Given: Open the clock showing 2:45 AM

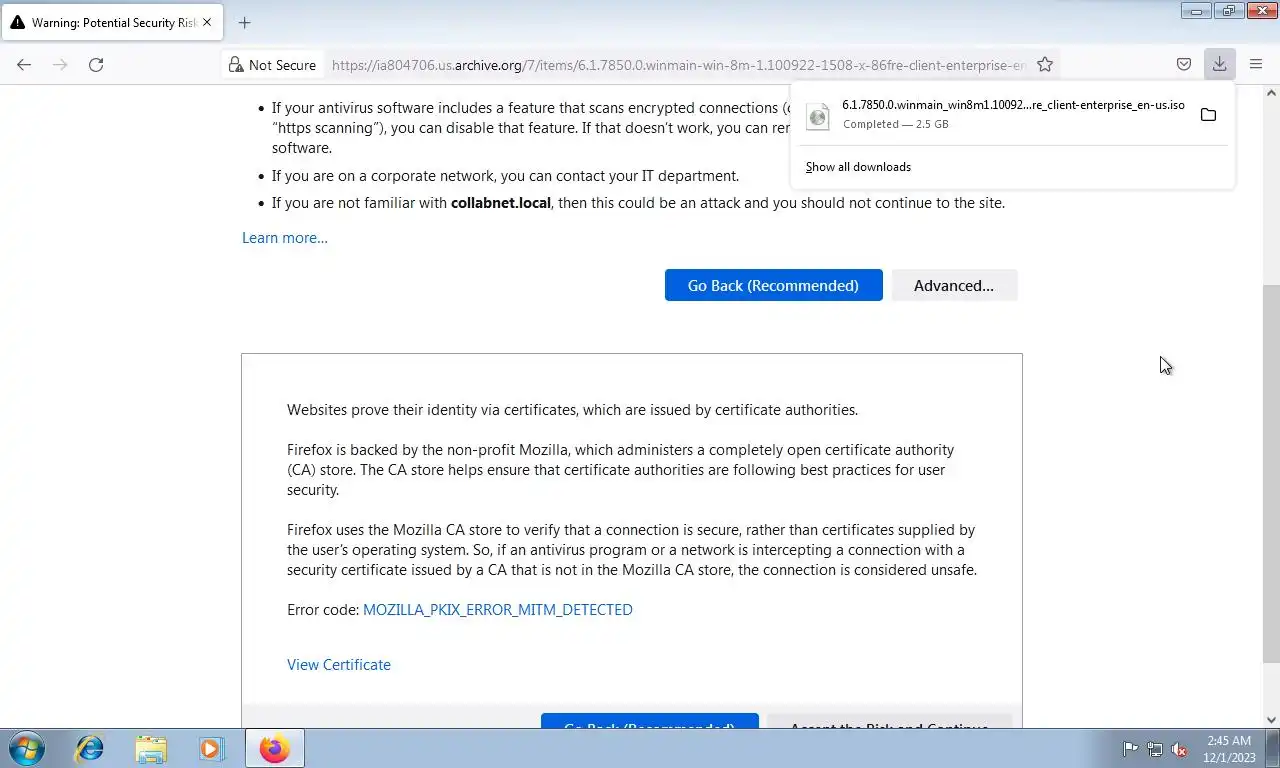Looking at the screenshot, I should 1229,749.
